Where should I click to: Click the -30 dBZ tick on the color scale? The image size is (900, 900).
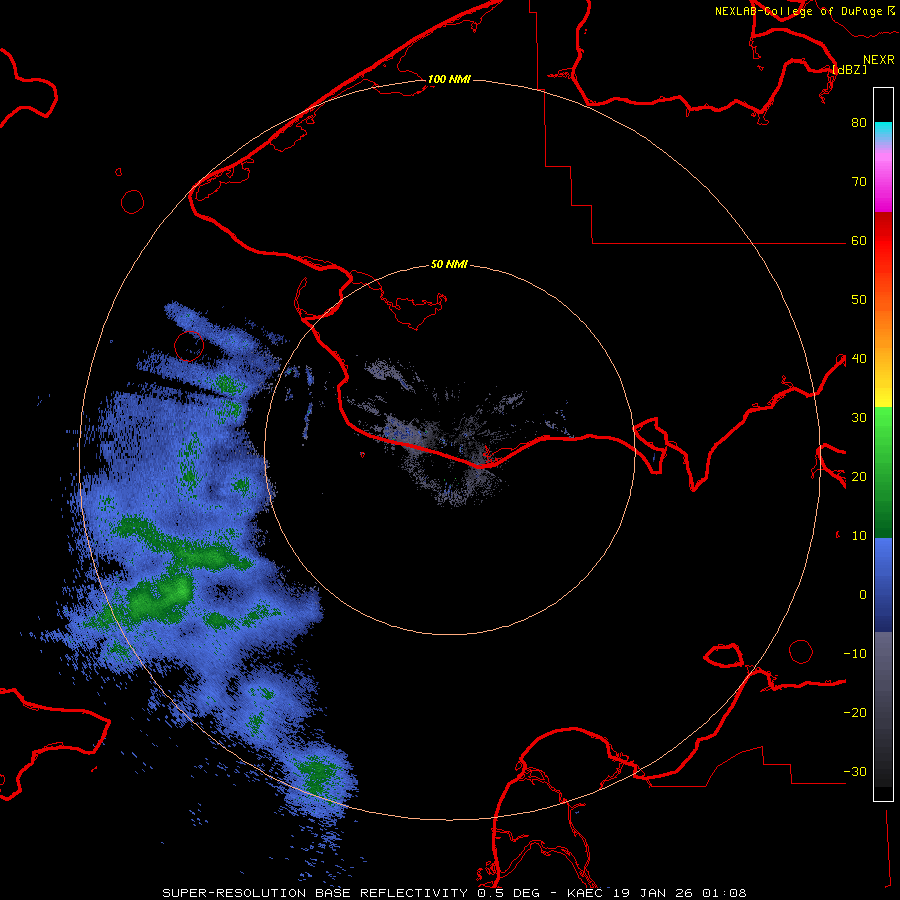point(855,771)
